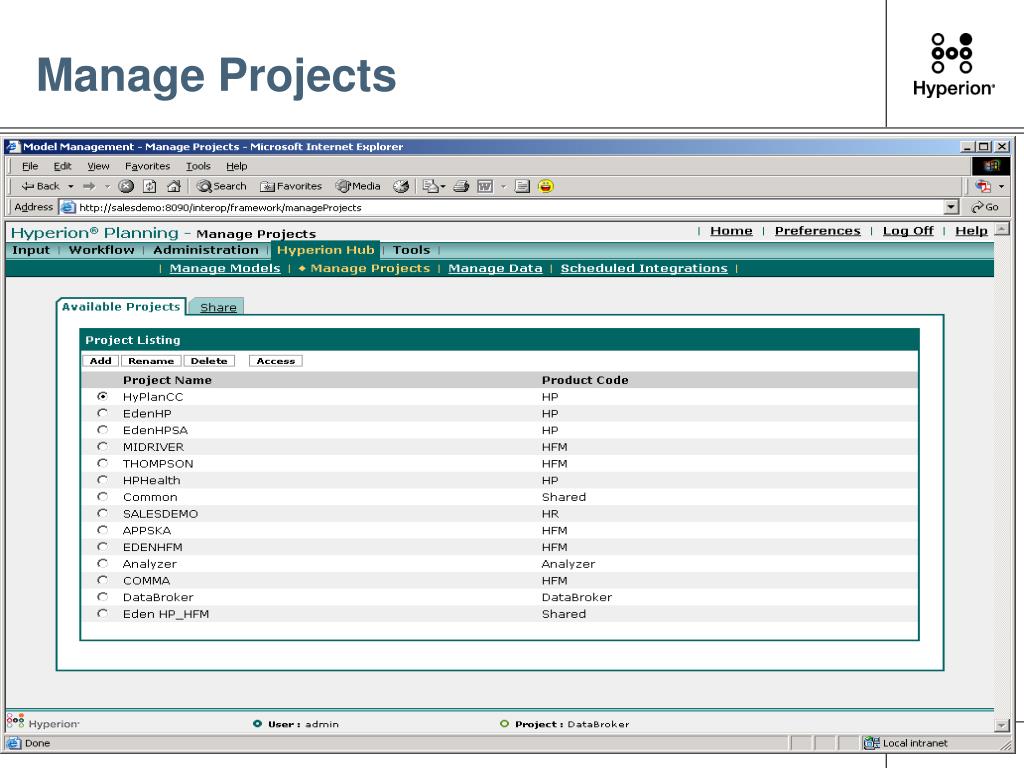Select the EdenHP project radio button
This screenshot has width=1024, height=768.
tap(103, 413)
